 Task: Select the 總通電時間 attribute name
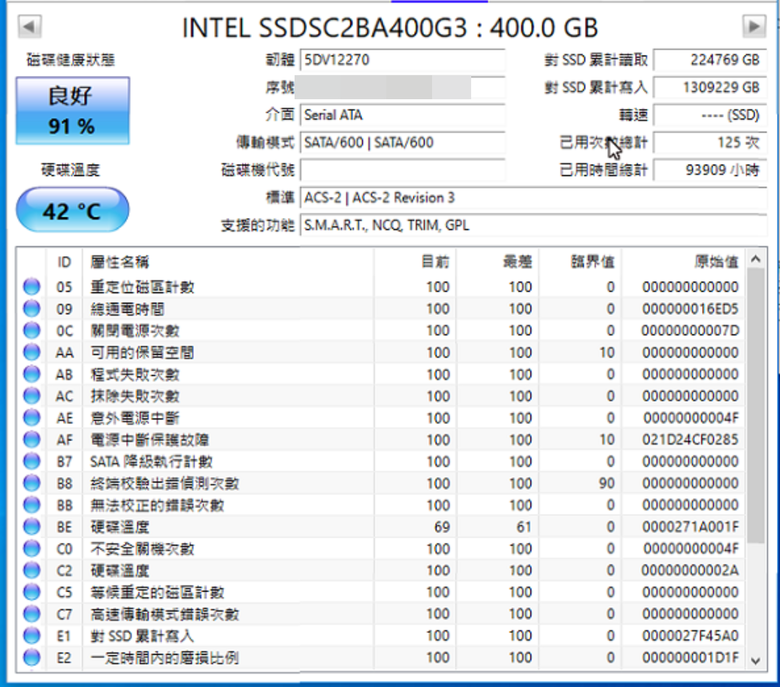tap(127, 309)
